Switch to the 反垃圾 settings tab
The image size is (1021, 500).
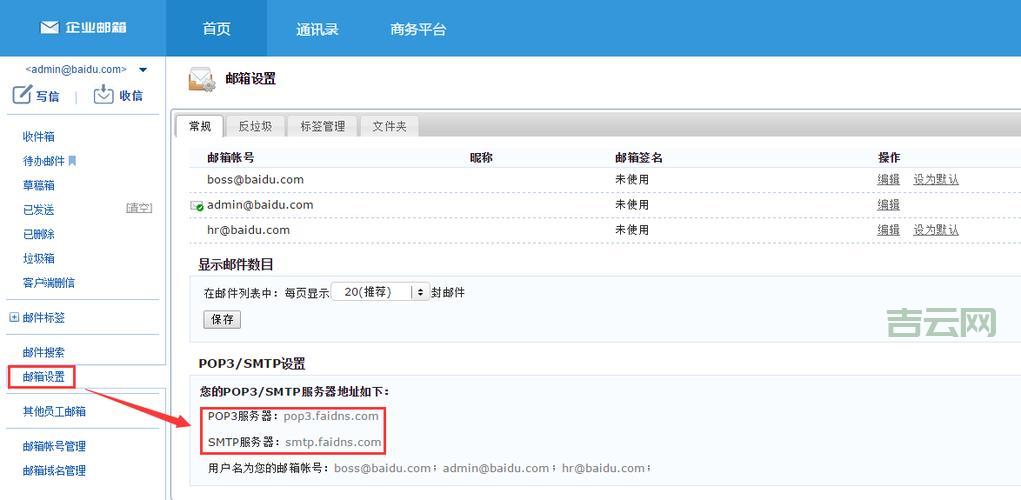click(x=255, y=126)
